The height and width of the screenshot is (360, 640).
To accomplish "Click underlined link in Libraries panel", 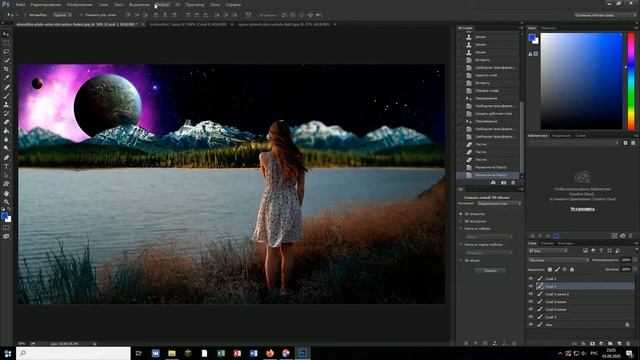I will pos(582,209).
